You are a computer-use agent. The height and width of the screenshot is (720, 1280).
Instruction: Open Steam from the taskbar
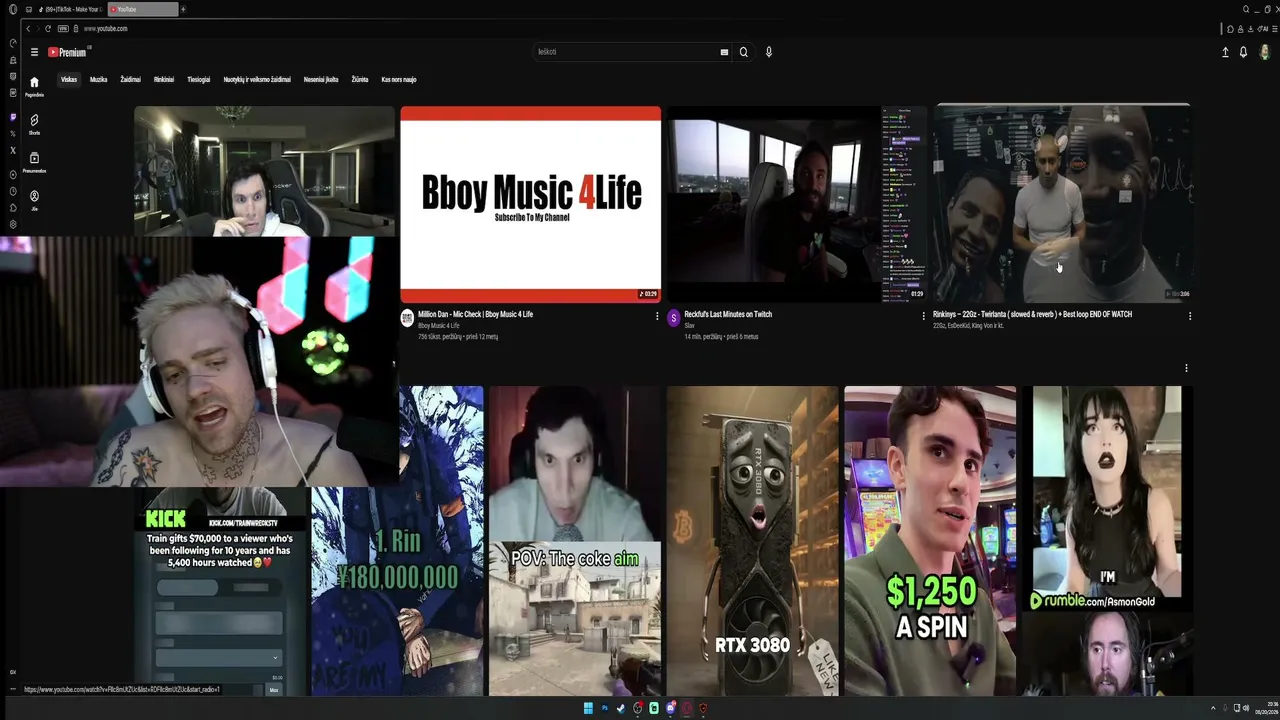621,708
